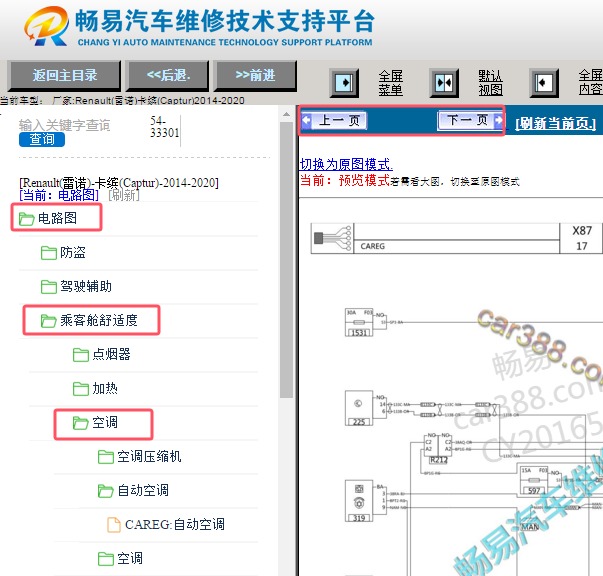Select 默认视图 layout option
The height and width of the screenshot is (576, 603).
tap(490, 83)
